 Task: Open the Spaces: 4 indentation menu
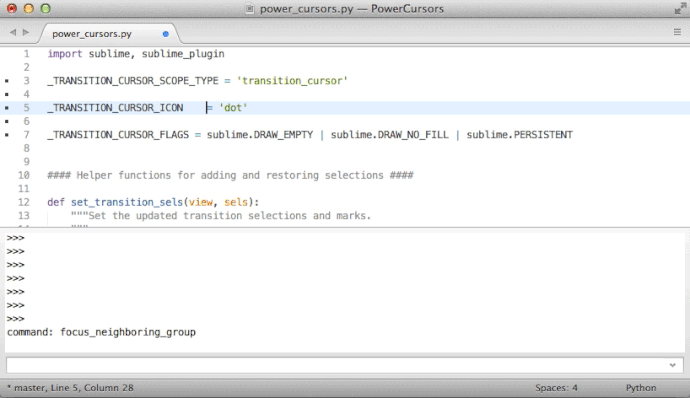tap(556, 388)
